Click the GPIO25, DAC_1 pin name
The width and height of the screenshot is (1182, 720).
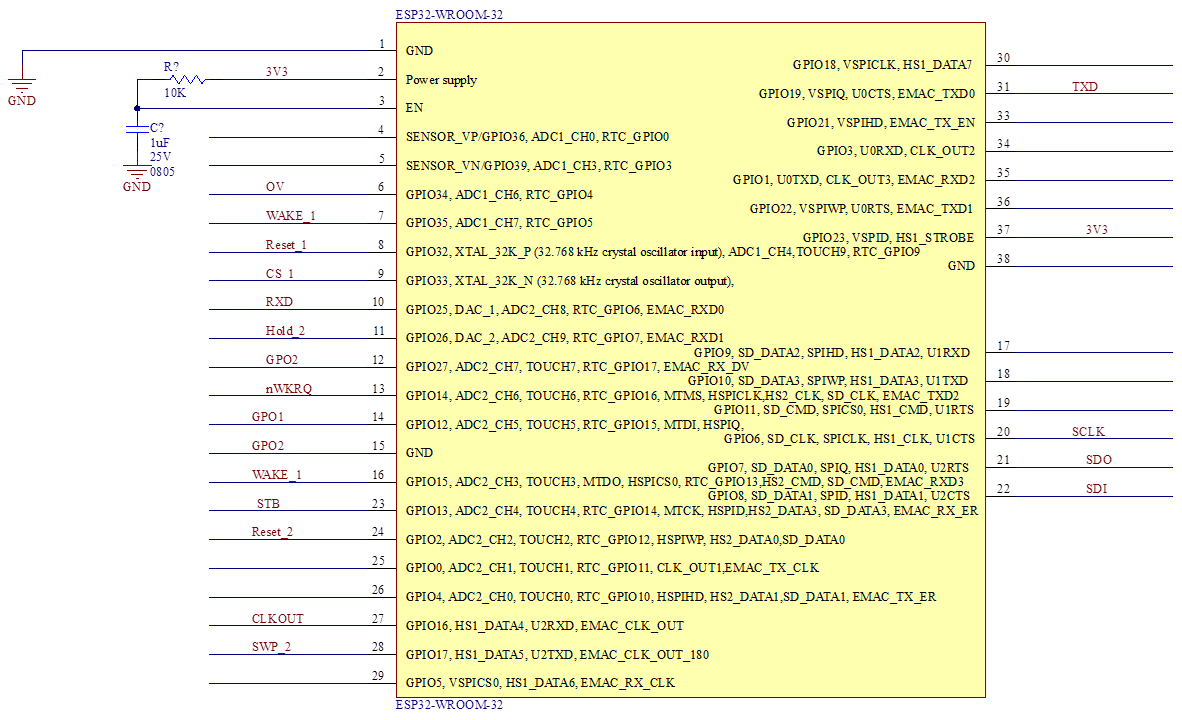(x=565, y=310)
